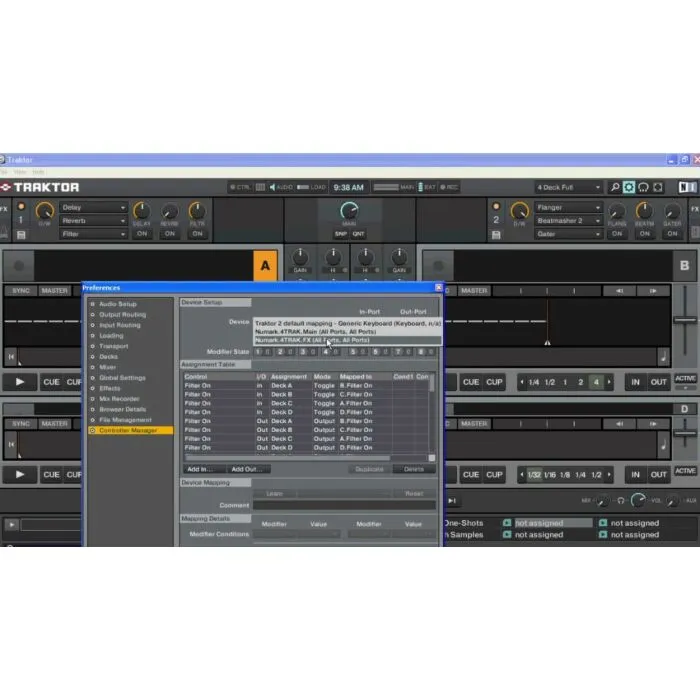
Task: Click the Comment input field
Action: click(345, 506)
